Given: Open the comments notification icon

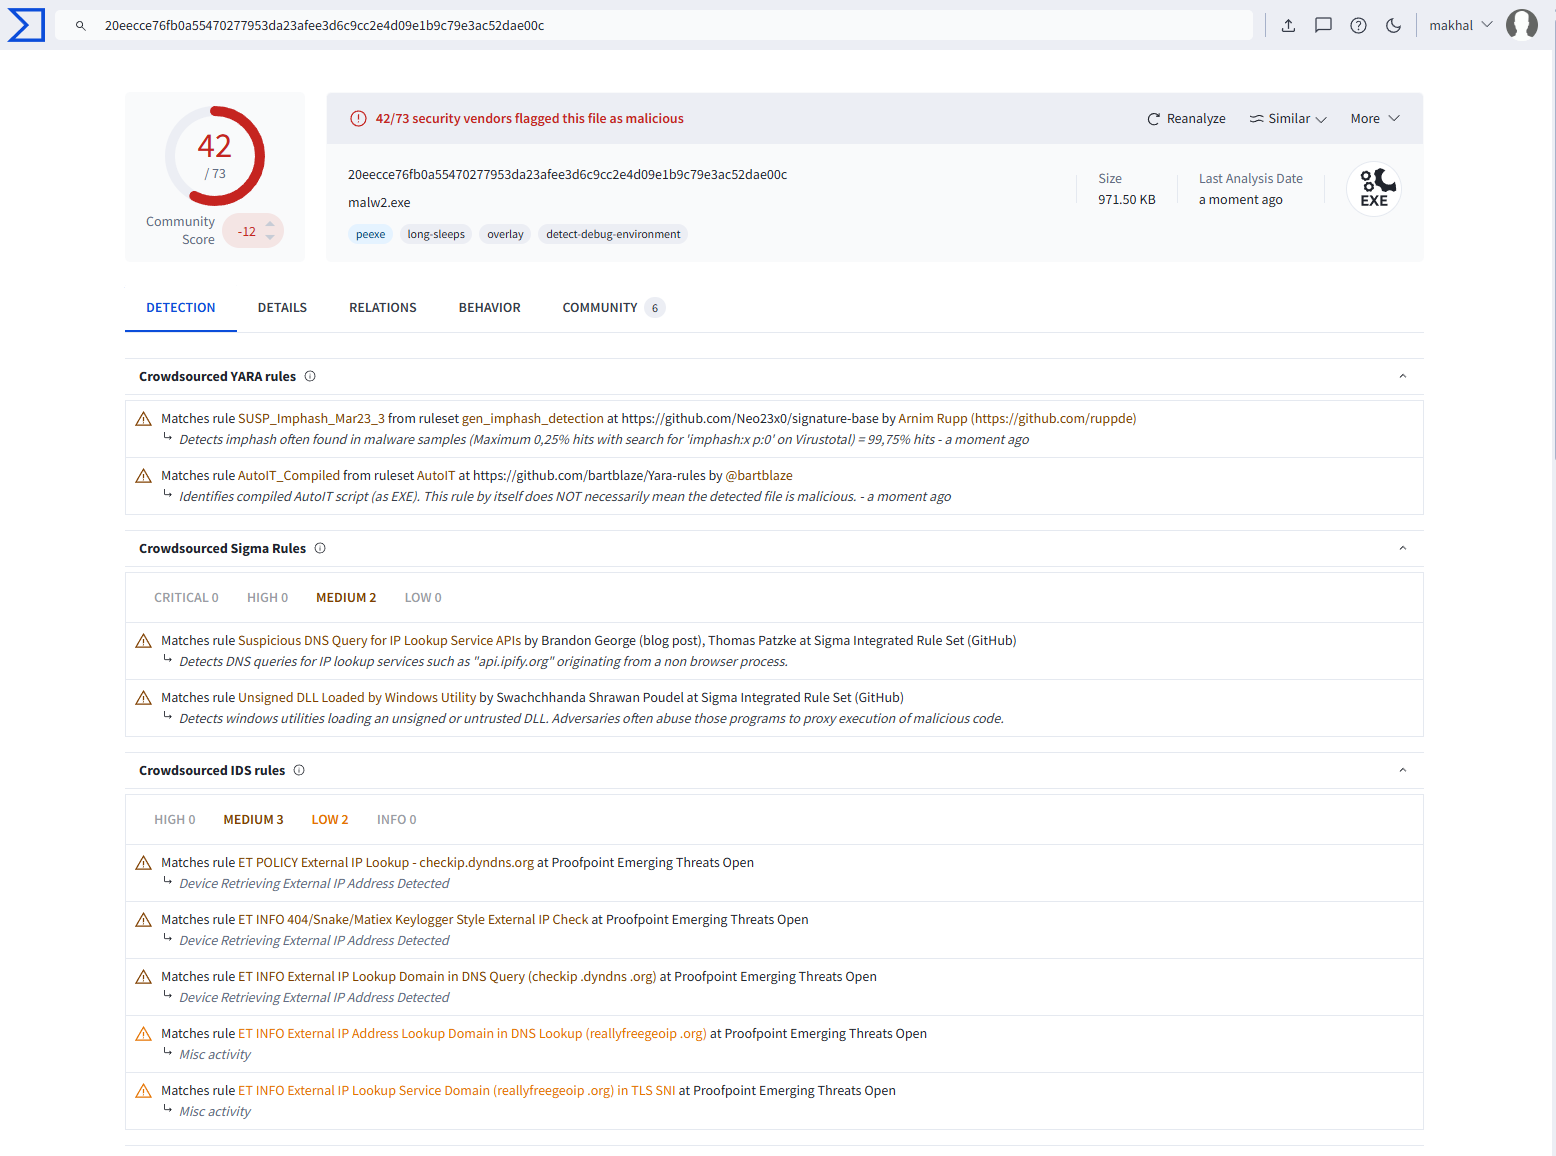Looking at the screenshot, I should click(1323, 26).
